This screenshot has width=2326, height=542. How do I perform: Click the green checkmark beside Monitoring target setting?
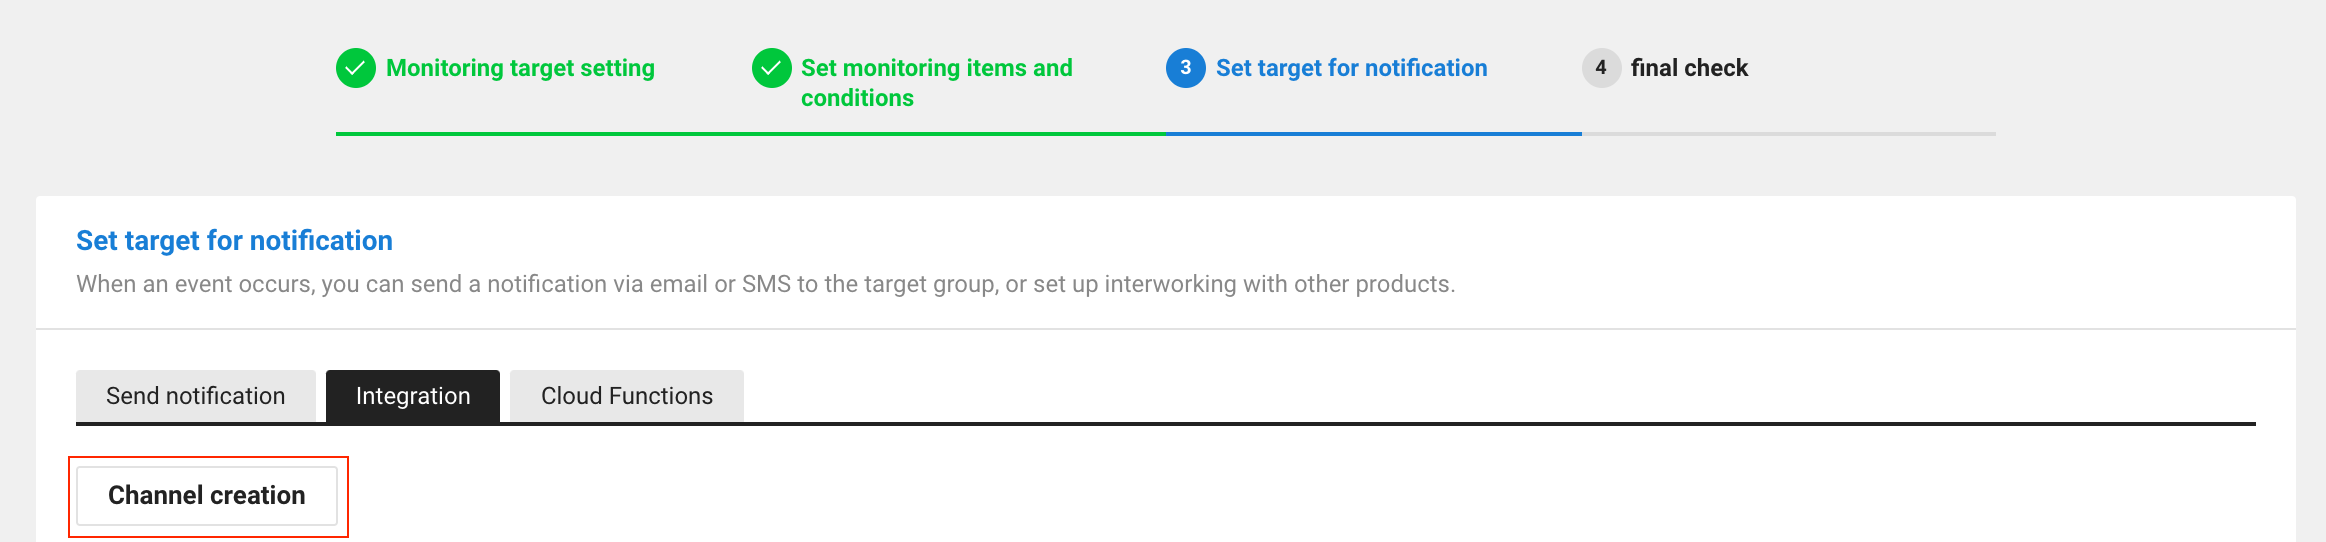pyautogui.click(x=355, y=68)
